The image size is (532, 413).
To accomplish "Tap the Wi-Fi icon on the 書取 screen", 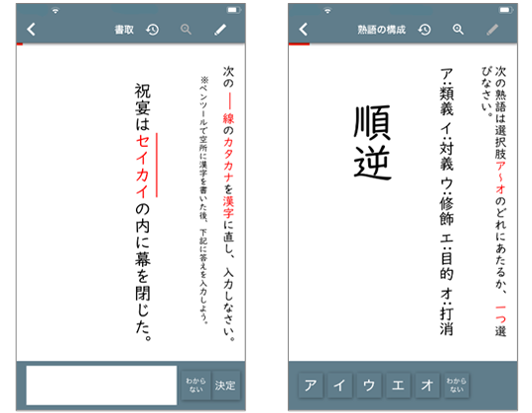I will 55,11.
